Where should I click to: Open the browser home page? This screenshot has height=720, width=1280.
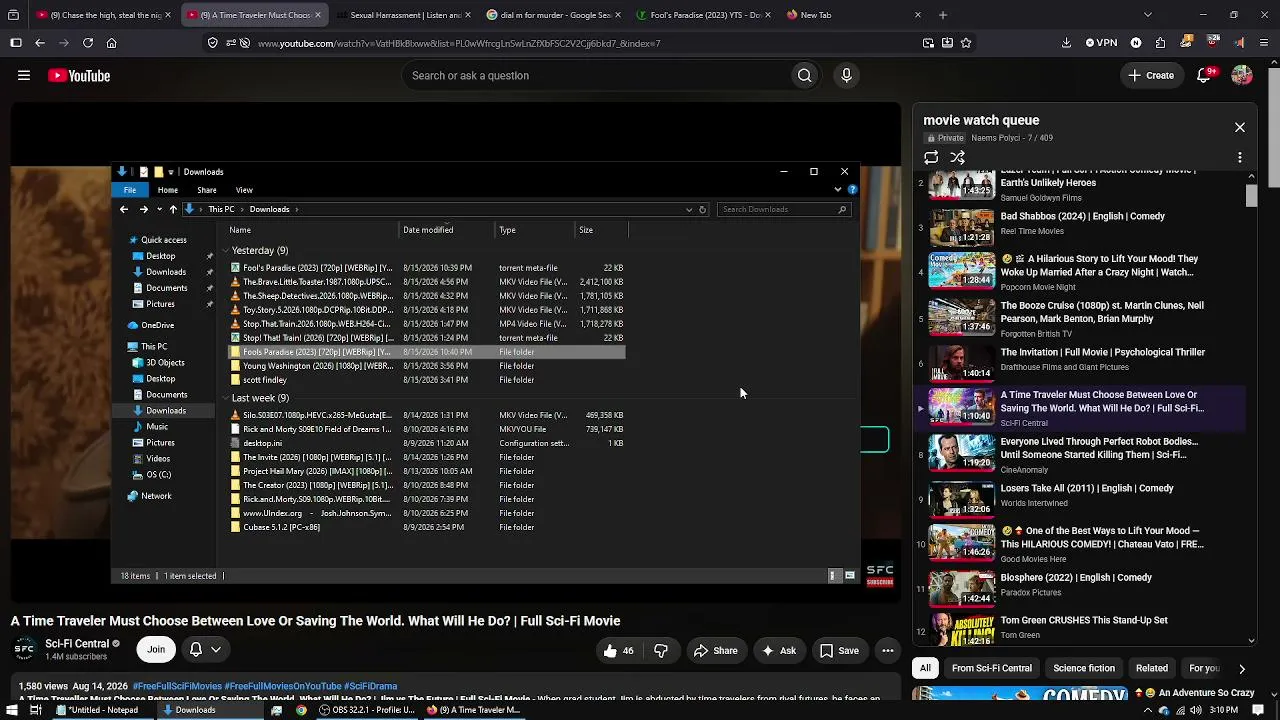[111, 43]
